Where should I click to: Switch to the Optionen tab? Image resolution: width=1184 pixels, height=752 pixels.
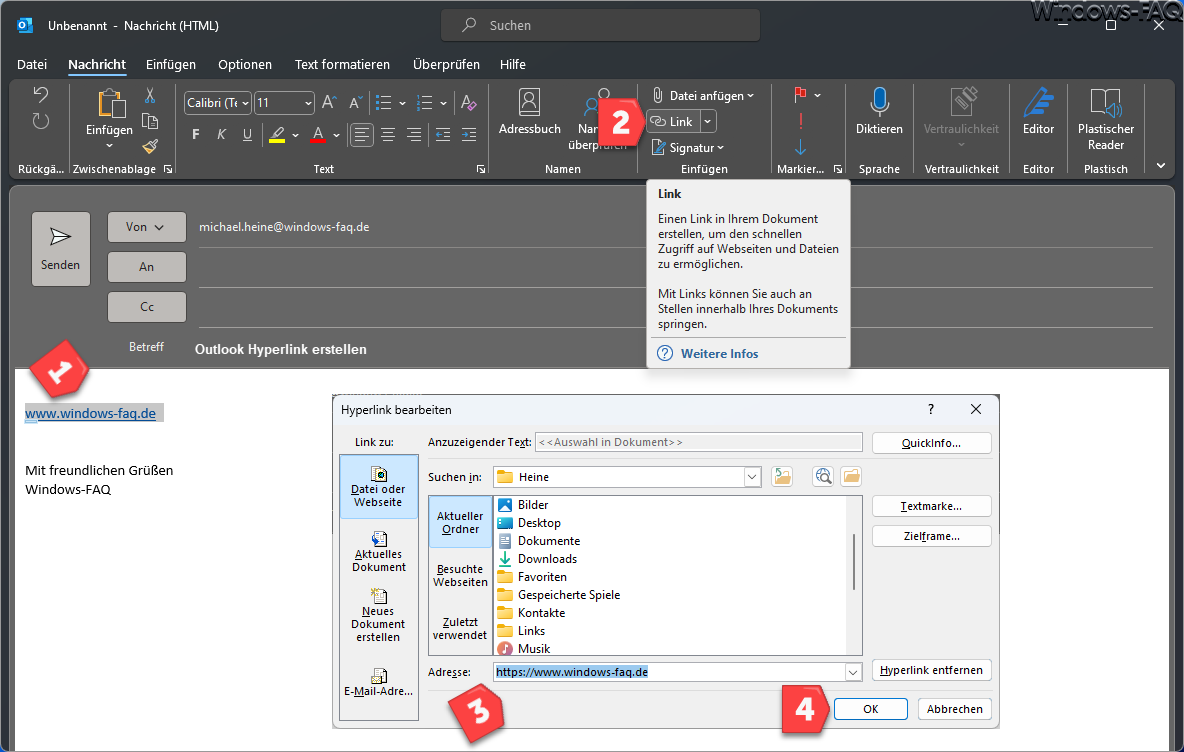pyautogui.click(x=245, y=64)
